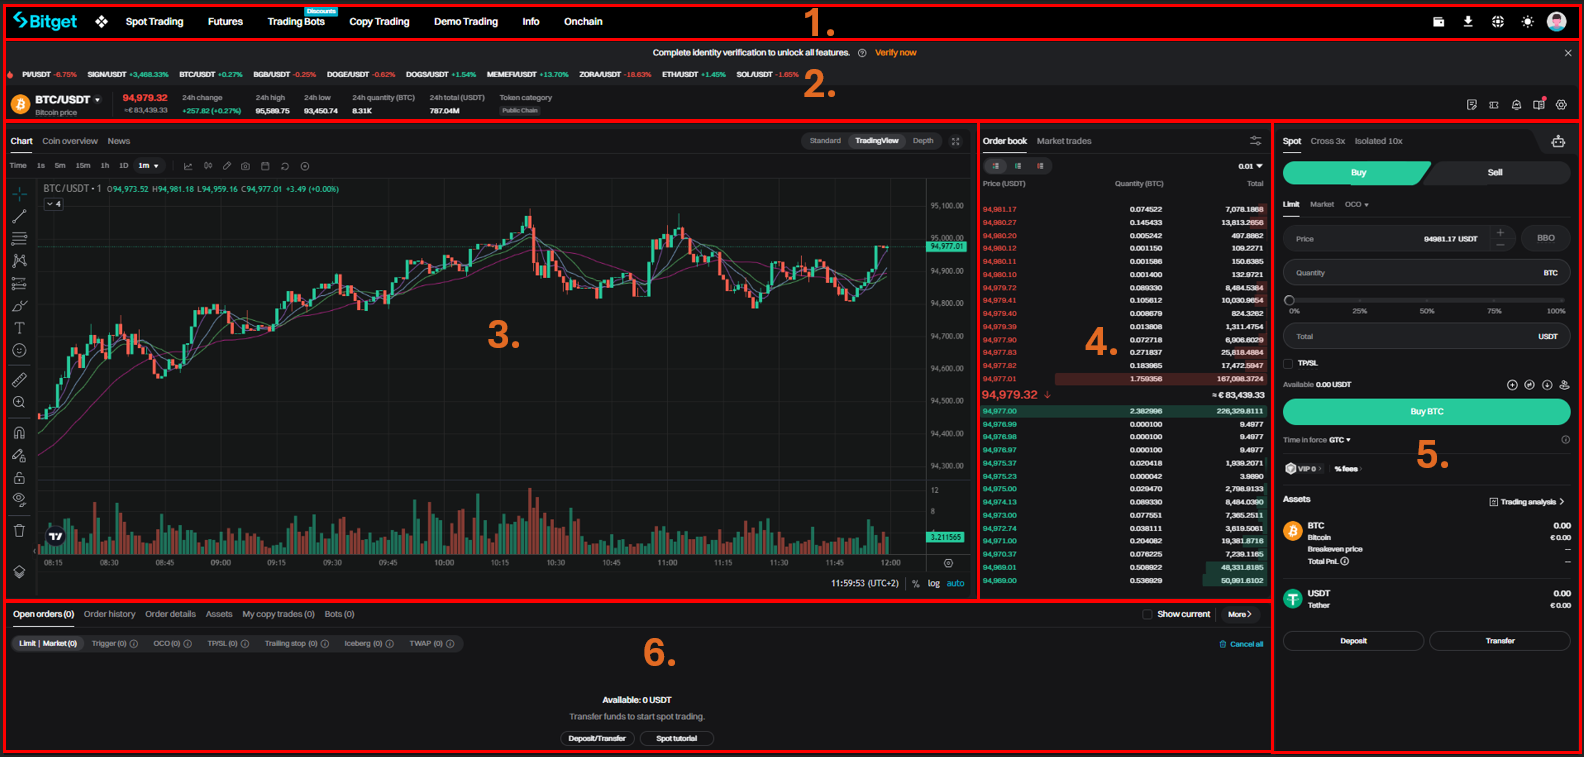Open the Time in force GTC dropdown

point(1339,440)
